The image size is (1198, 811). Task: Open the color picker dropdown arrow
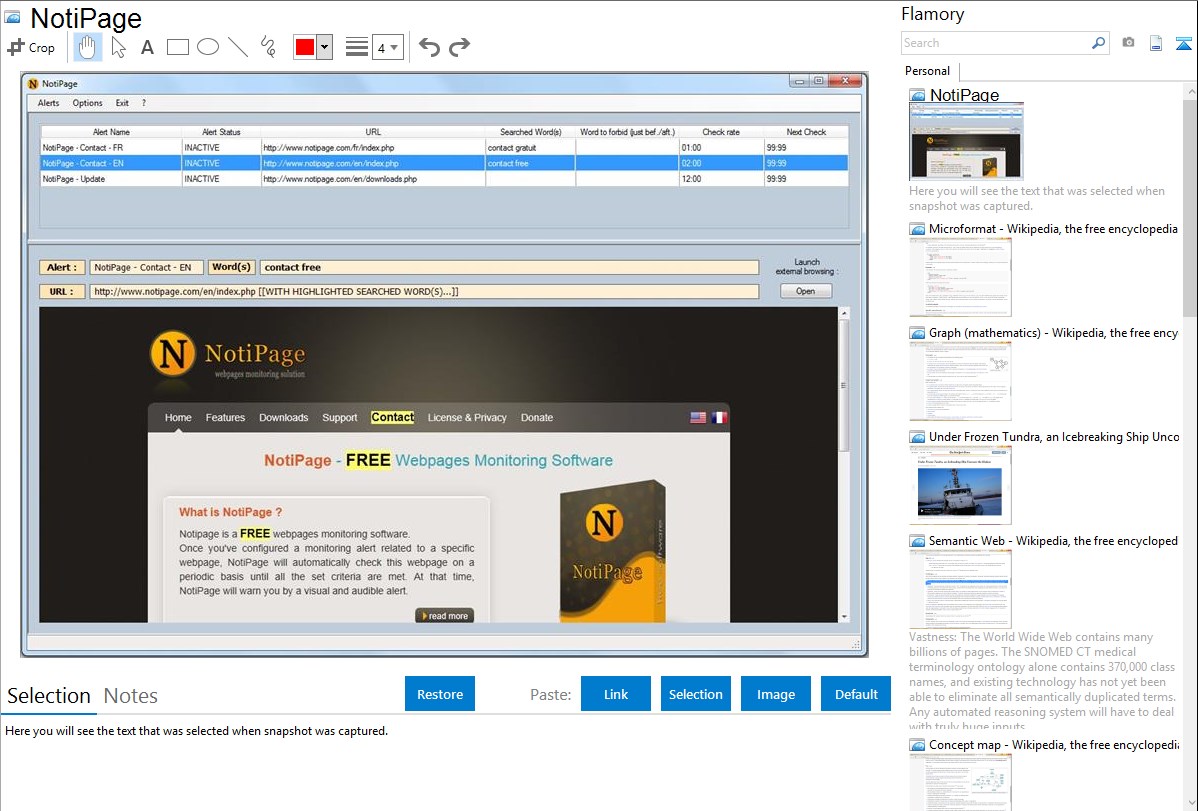click(x=324, y=47)
